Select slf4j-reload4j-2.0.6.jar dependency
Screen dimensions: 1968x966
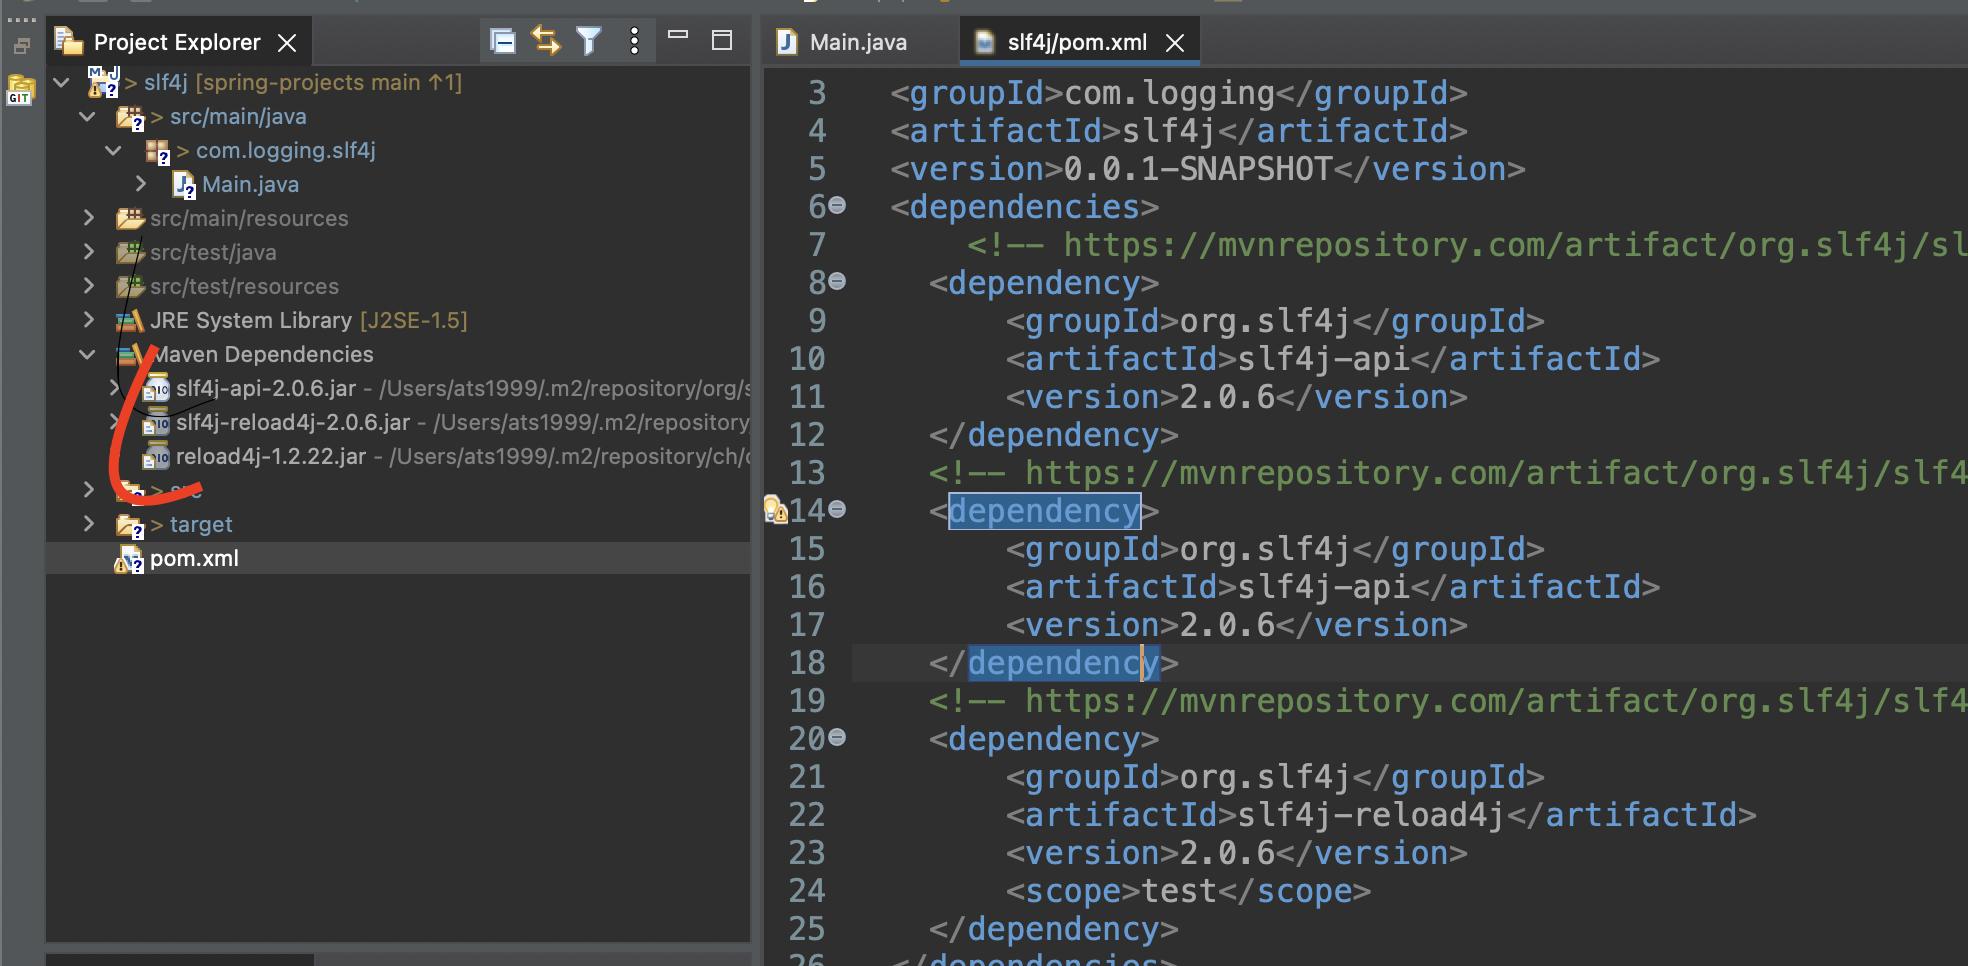point(293,423)
